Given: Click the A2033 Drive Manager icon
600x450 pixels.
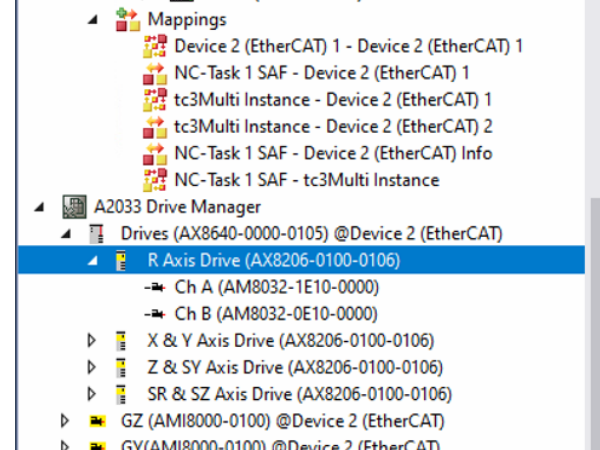Looking at the screenshot, I should [x=72, y=207].
